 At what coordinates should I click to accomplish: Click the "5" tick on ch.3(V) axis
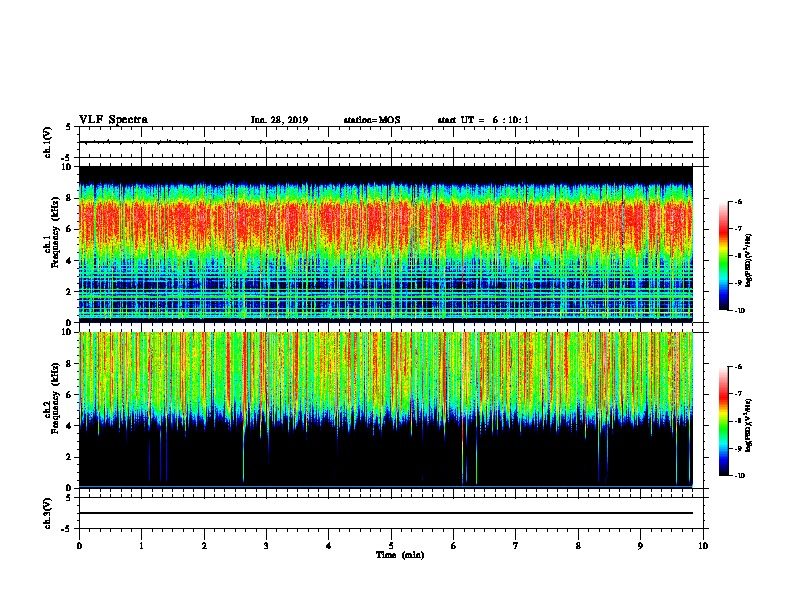pos(69,498)
